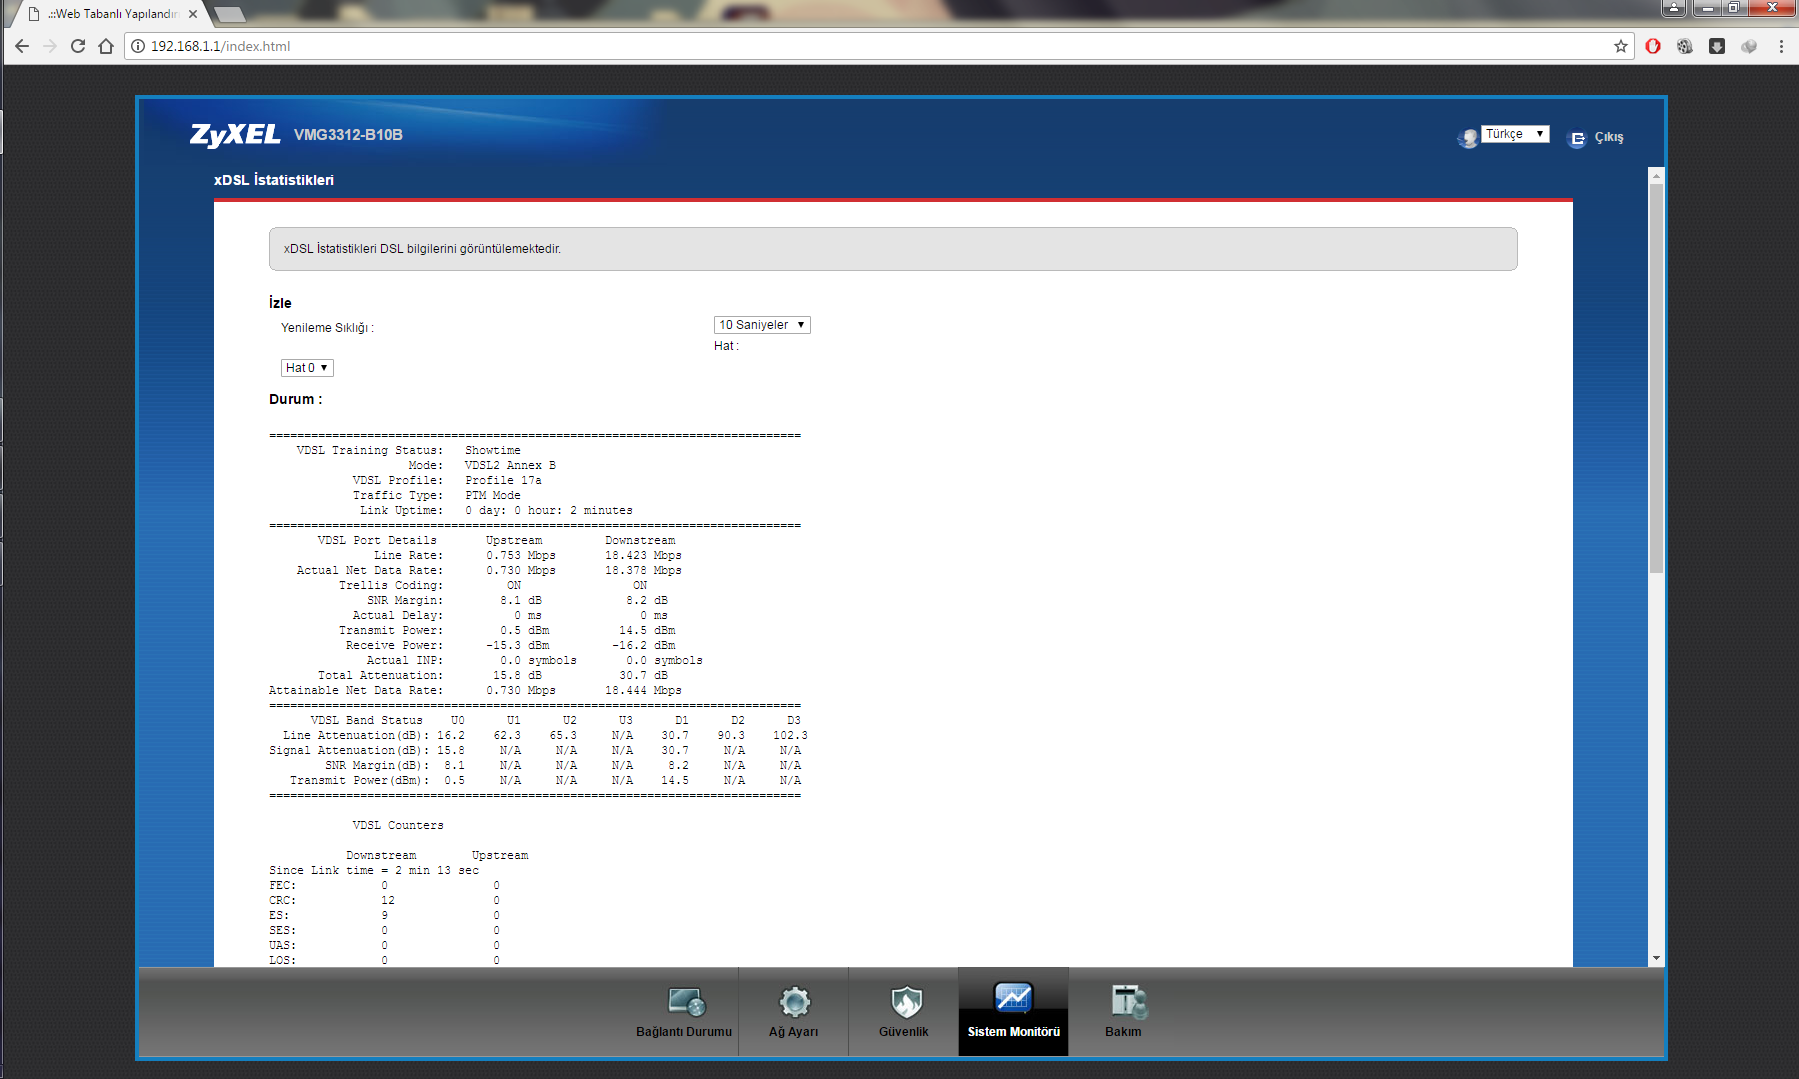1799x1079 pixels.
Task: Open Ağ Ayarı network settings gear icon
Action: (794, 1001)
